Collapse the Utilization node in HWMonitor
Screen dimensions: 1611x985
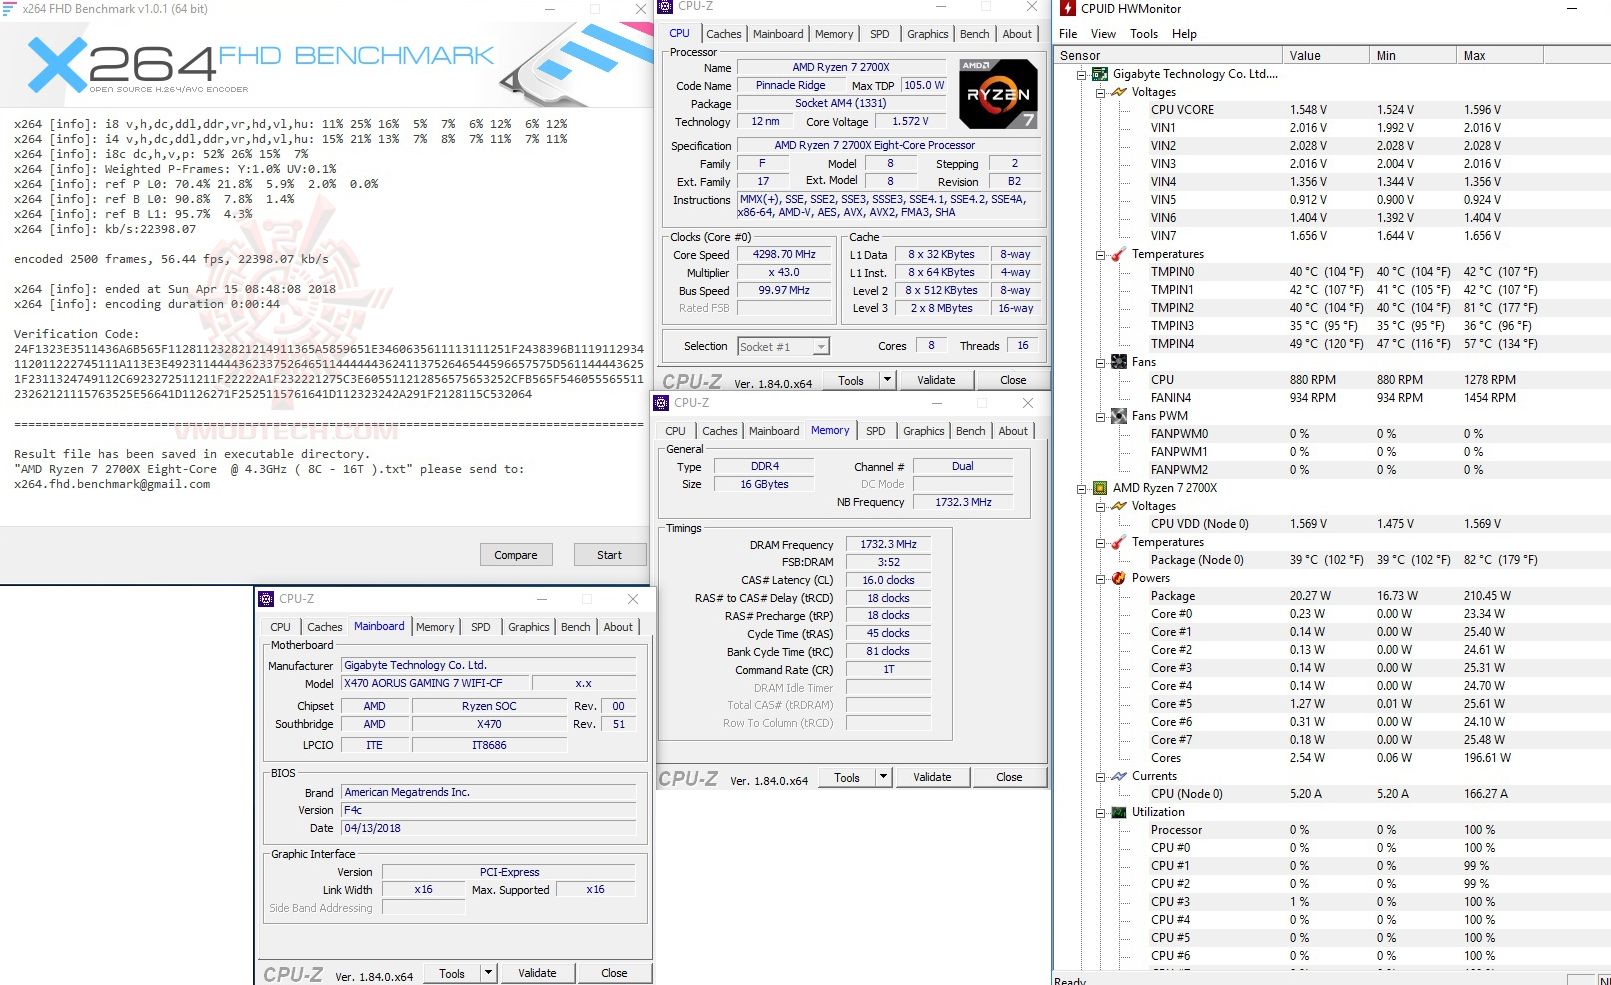pos(1100,813)
